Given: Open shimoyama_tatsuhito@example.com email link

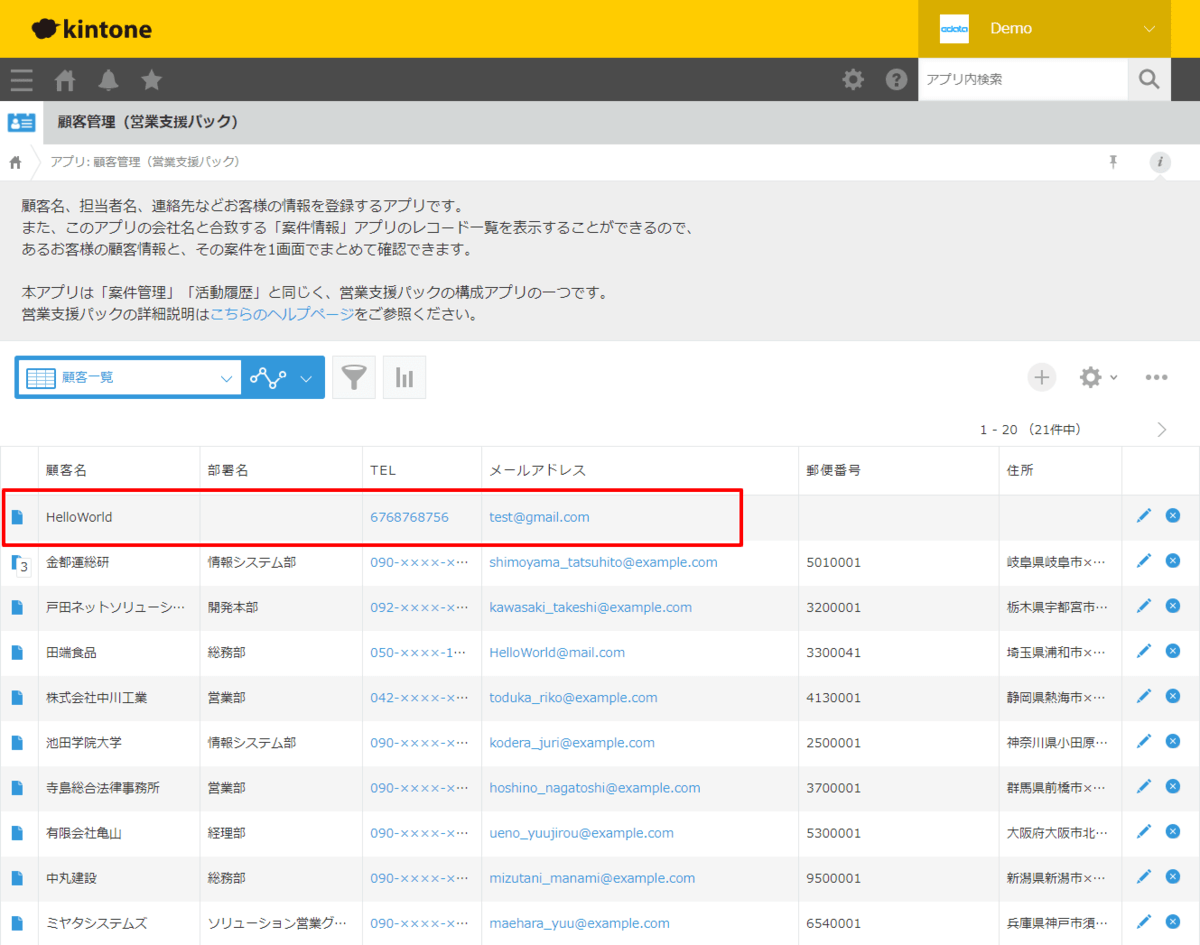Looking at the screenshot, I should [x=603, y=562].
